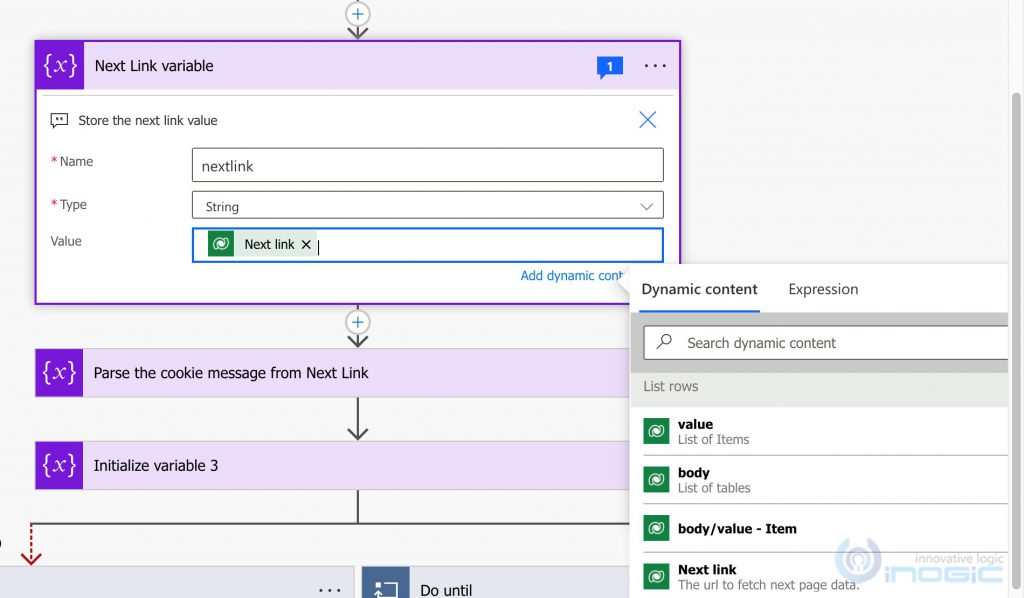Click the comment bubble icon above Name field
Image resolution: width=1024 pixels, height=598 pixels.
coord(60,119)
